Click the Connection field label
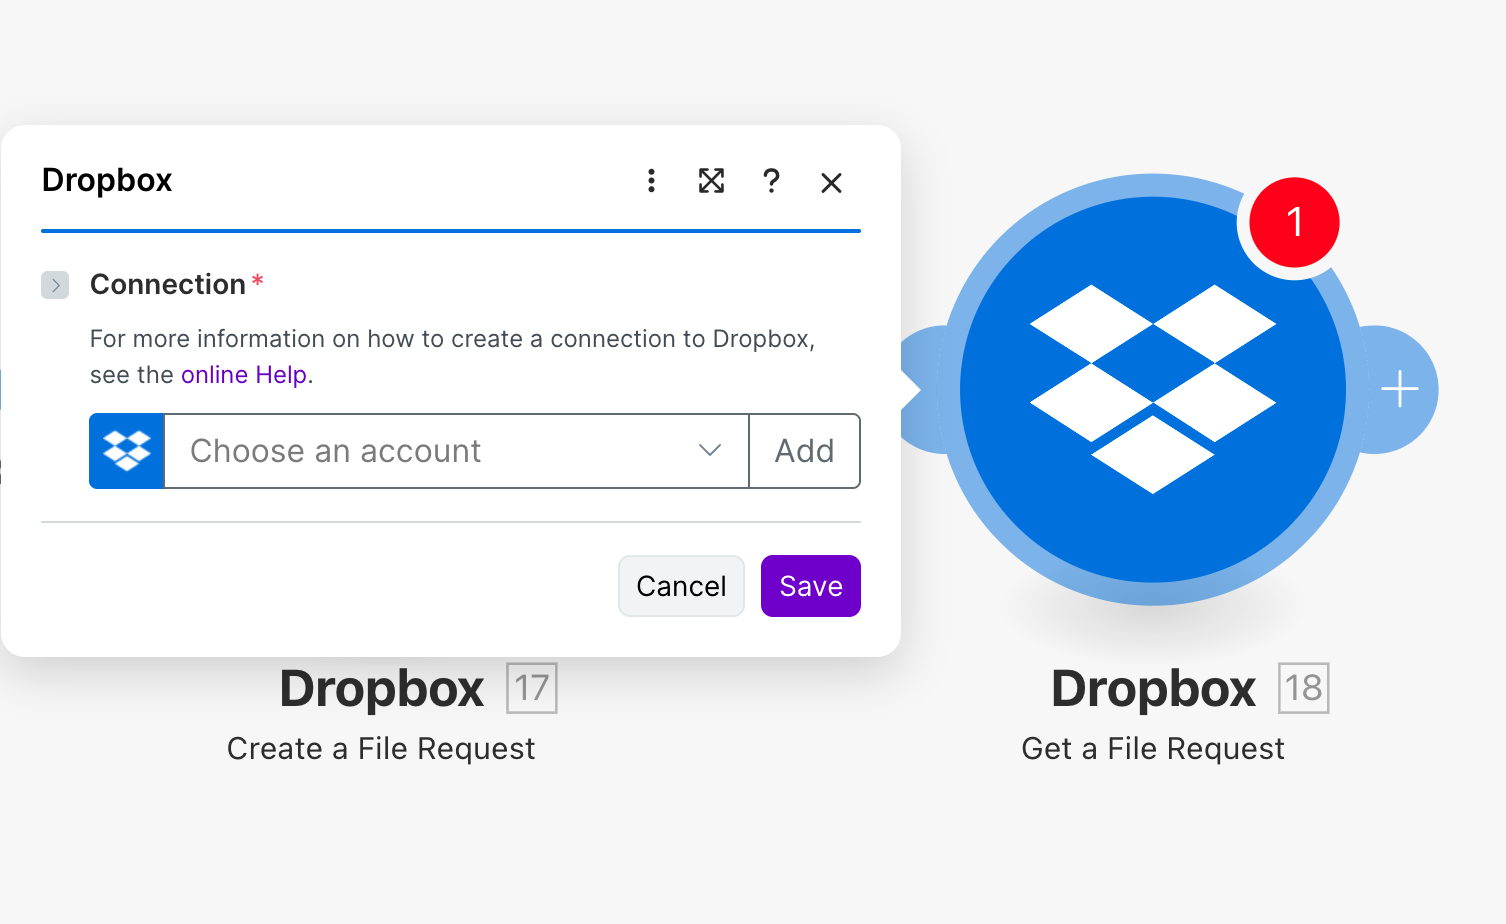This screenshot has height=924, width=1506. tap(168, 285)
